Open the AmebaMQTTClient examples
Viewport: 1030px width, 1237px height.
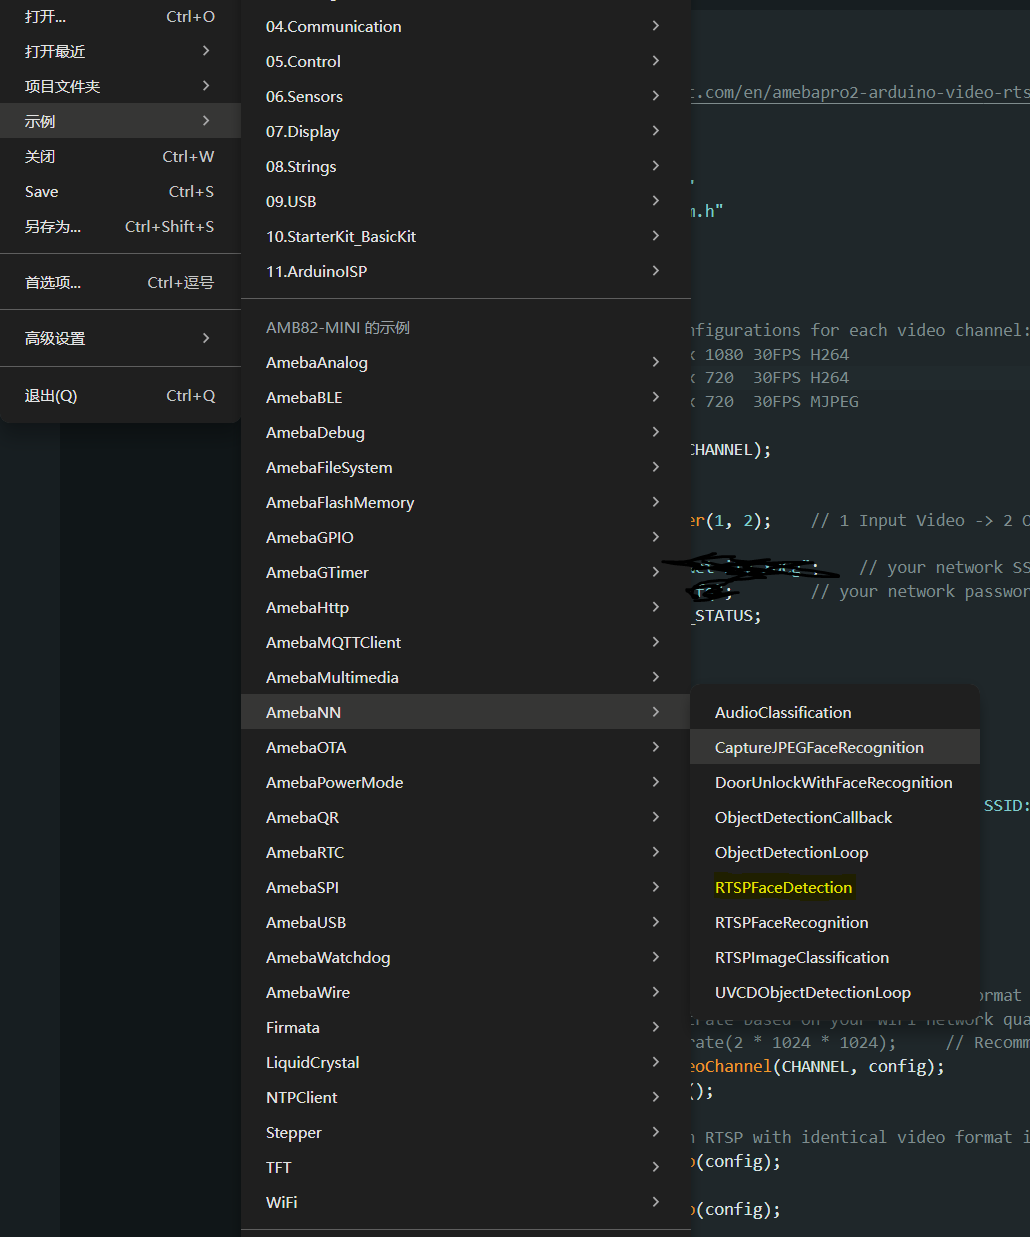(466, 642)
